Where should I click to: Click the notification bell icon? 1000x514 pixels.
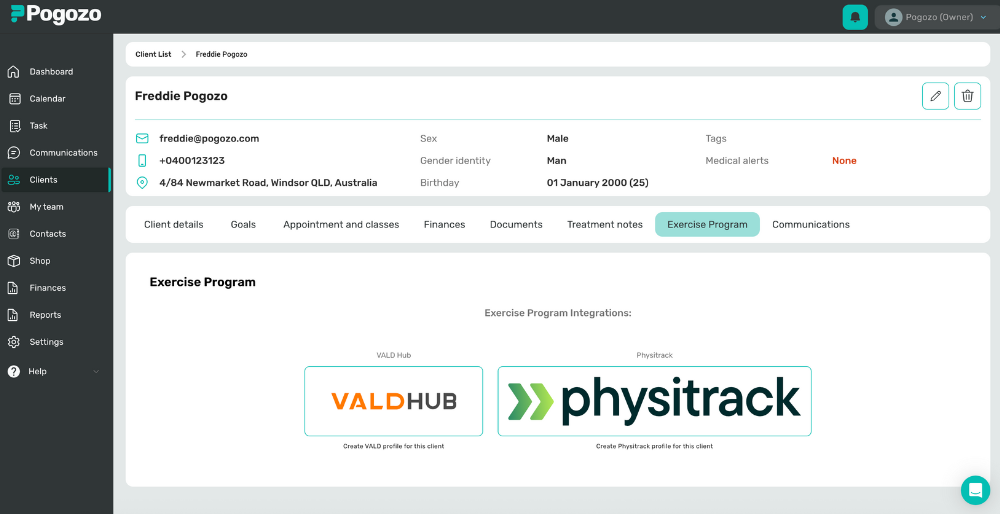pyautogui.click(x=855, y=17)
